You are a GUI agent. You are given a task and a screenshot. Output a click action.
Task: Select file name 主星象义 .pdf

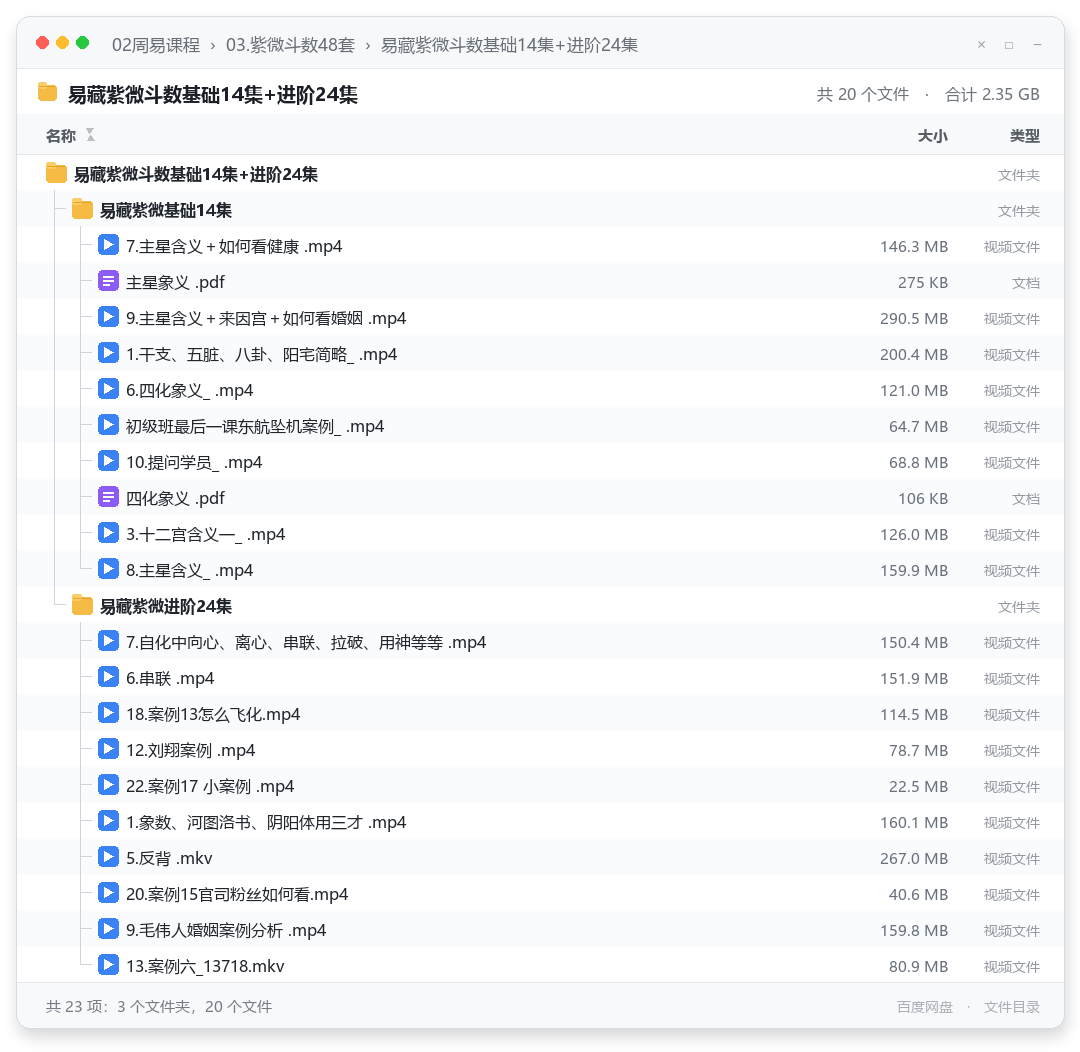click(x=175, y=282)
